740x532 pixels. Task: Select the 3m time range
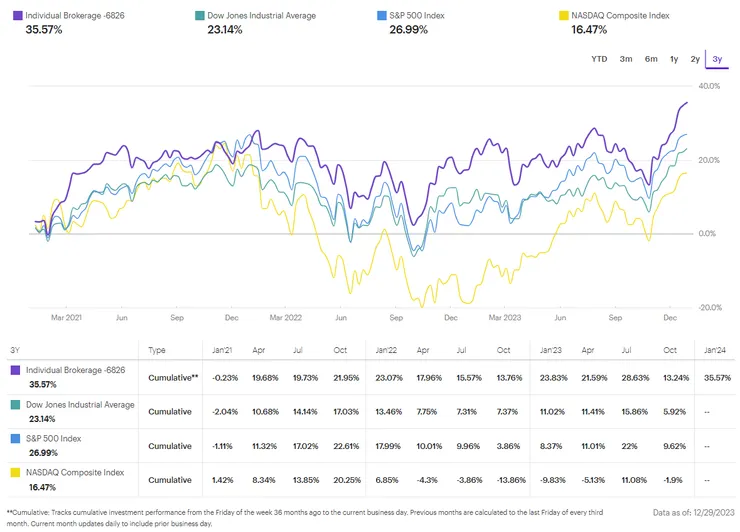click(x=626, y=59)
